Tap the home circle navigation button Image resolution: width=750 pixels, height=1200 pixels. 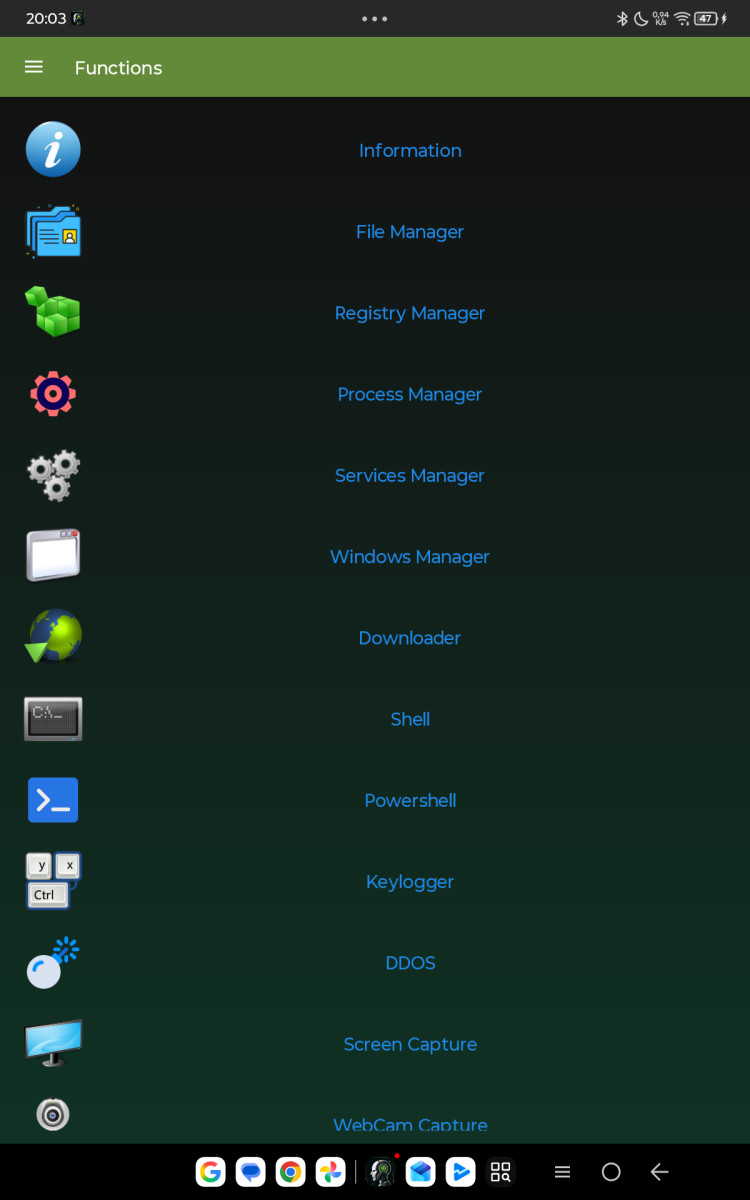pyautogui.click(x=611, y=1172)
